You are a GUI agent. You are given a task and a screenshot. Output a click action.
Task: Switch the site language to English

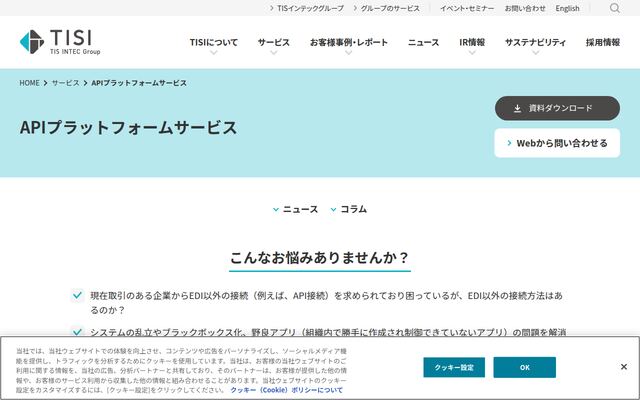567,8
